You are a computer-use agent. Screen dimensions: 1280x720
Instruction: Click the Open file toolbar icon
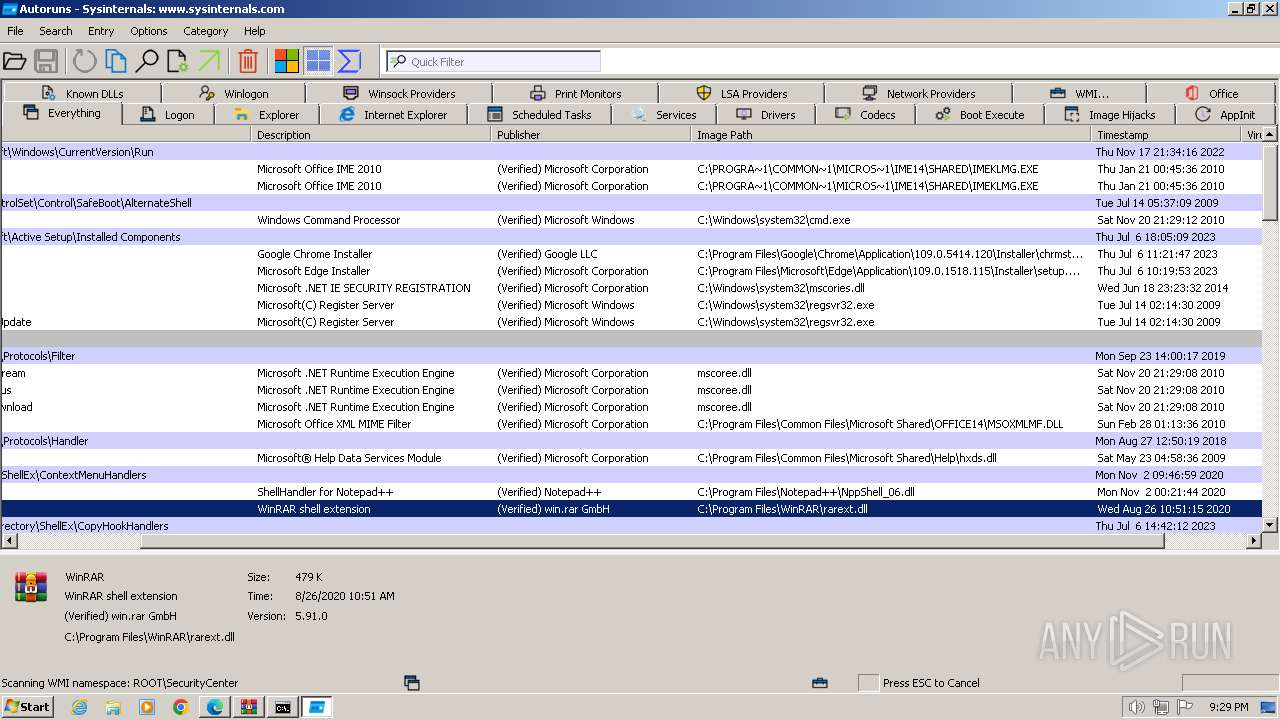[x=14, y=61]
